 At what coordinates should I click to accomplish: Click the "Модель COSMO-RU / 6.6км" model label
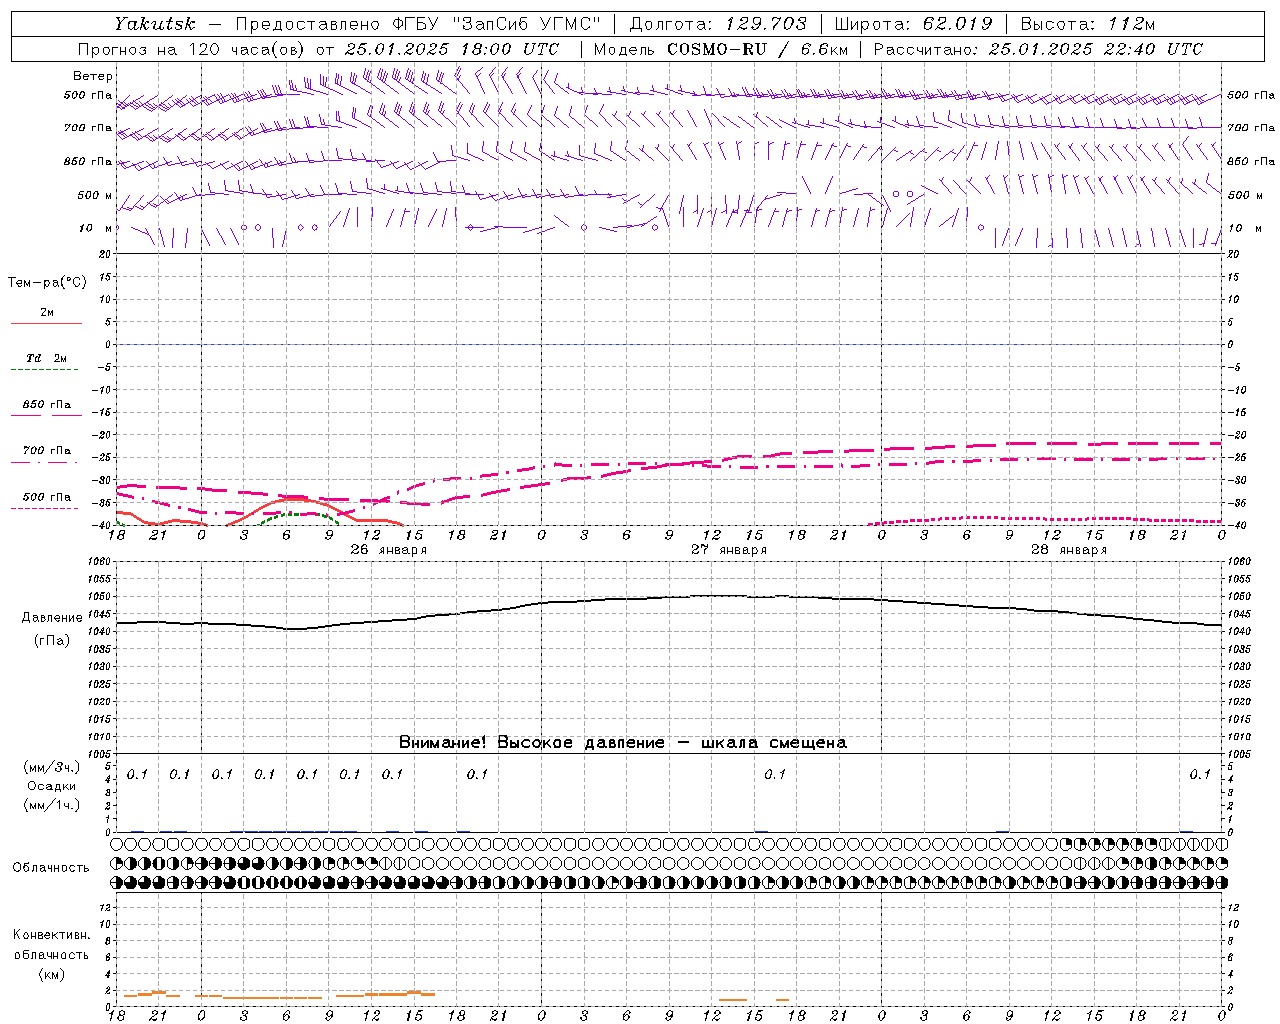click(720, 49)
